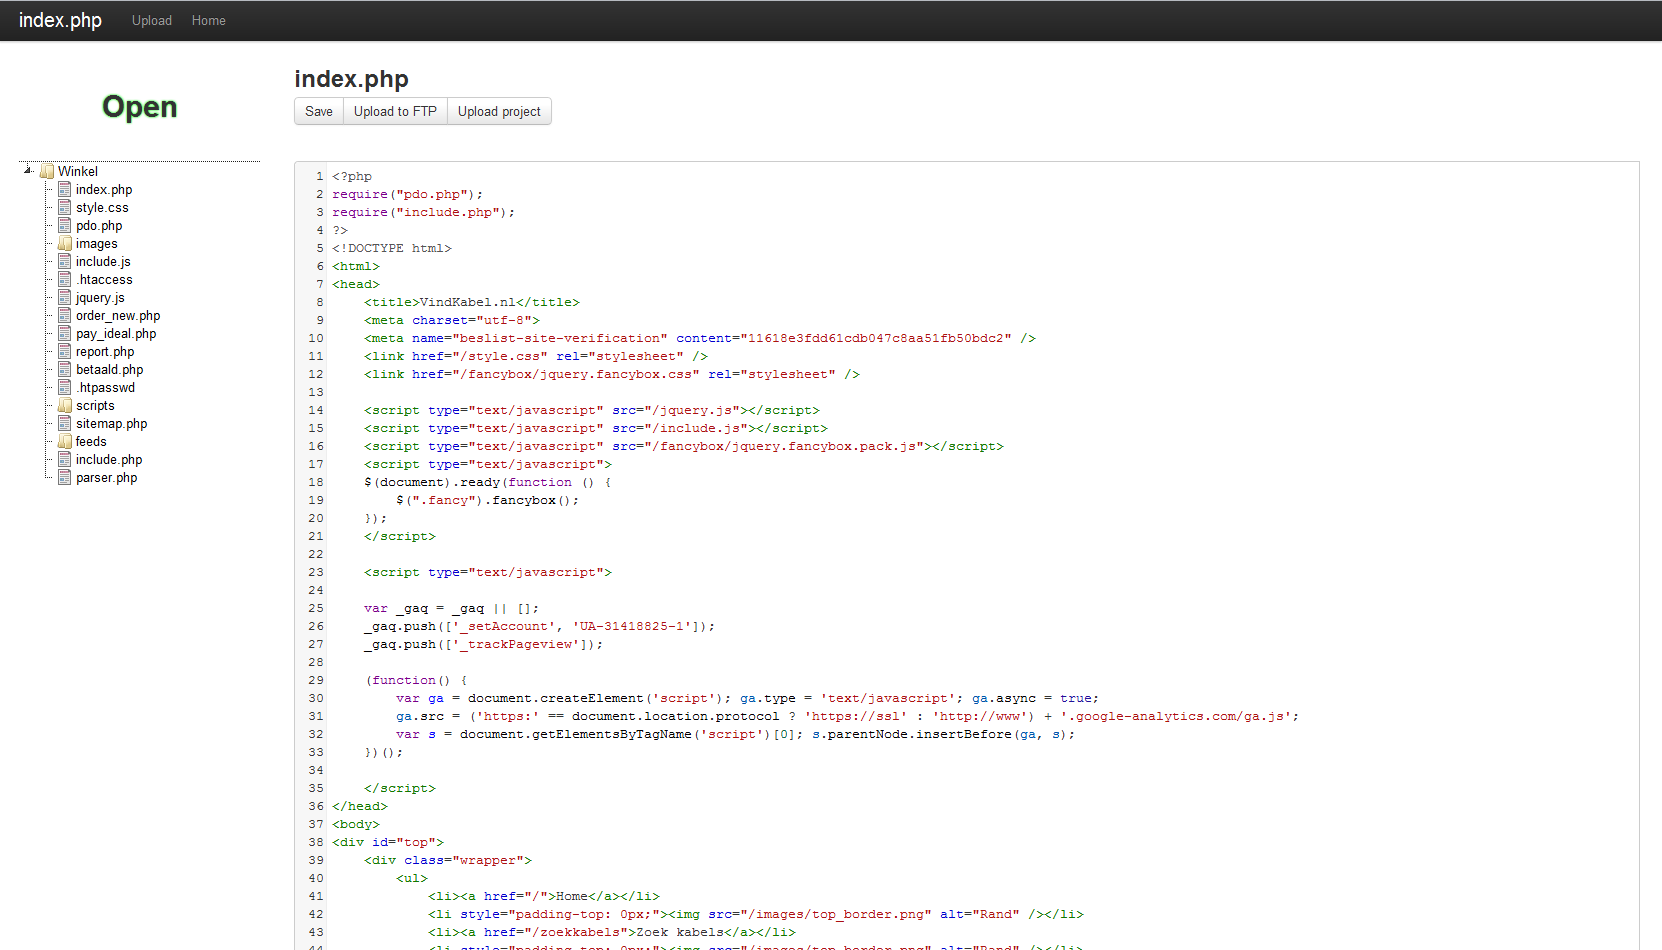Select pdo.php in the file tree
The height and width of the screenshot is (950, 1662).
click(99, 225)
